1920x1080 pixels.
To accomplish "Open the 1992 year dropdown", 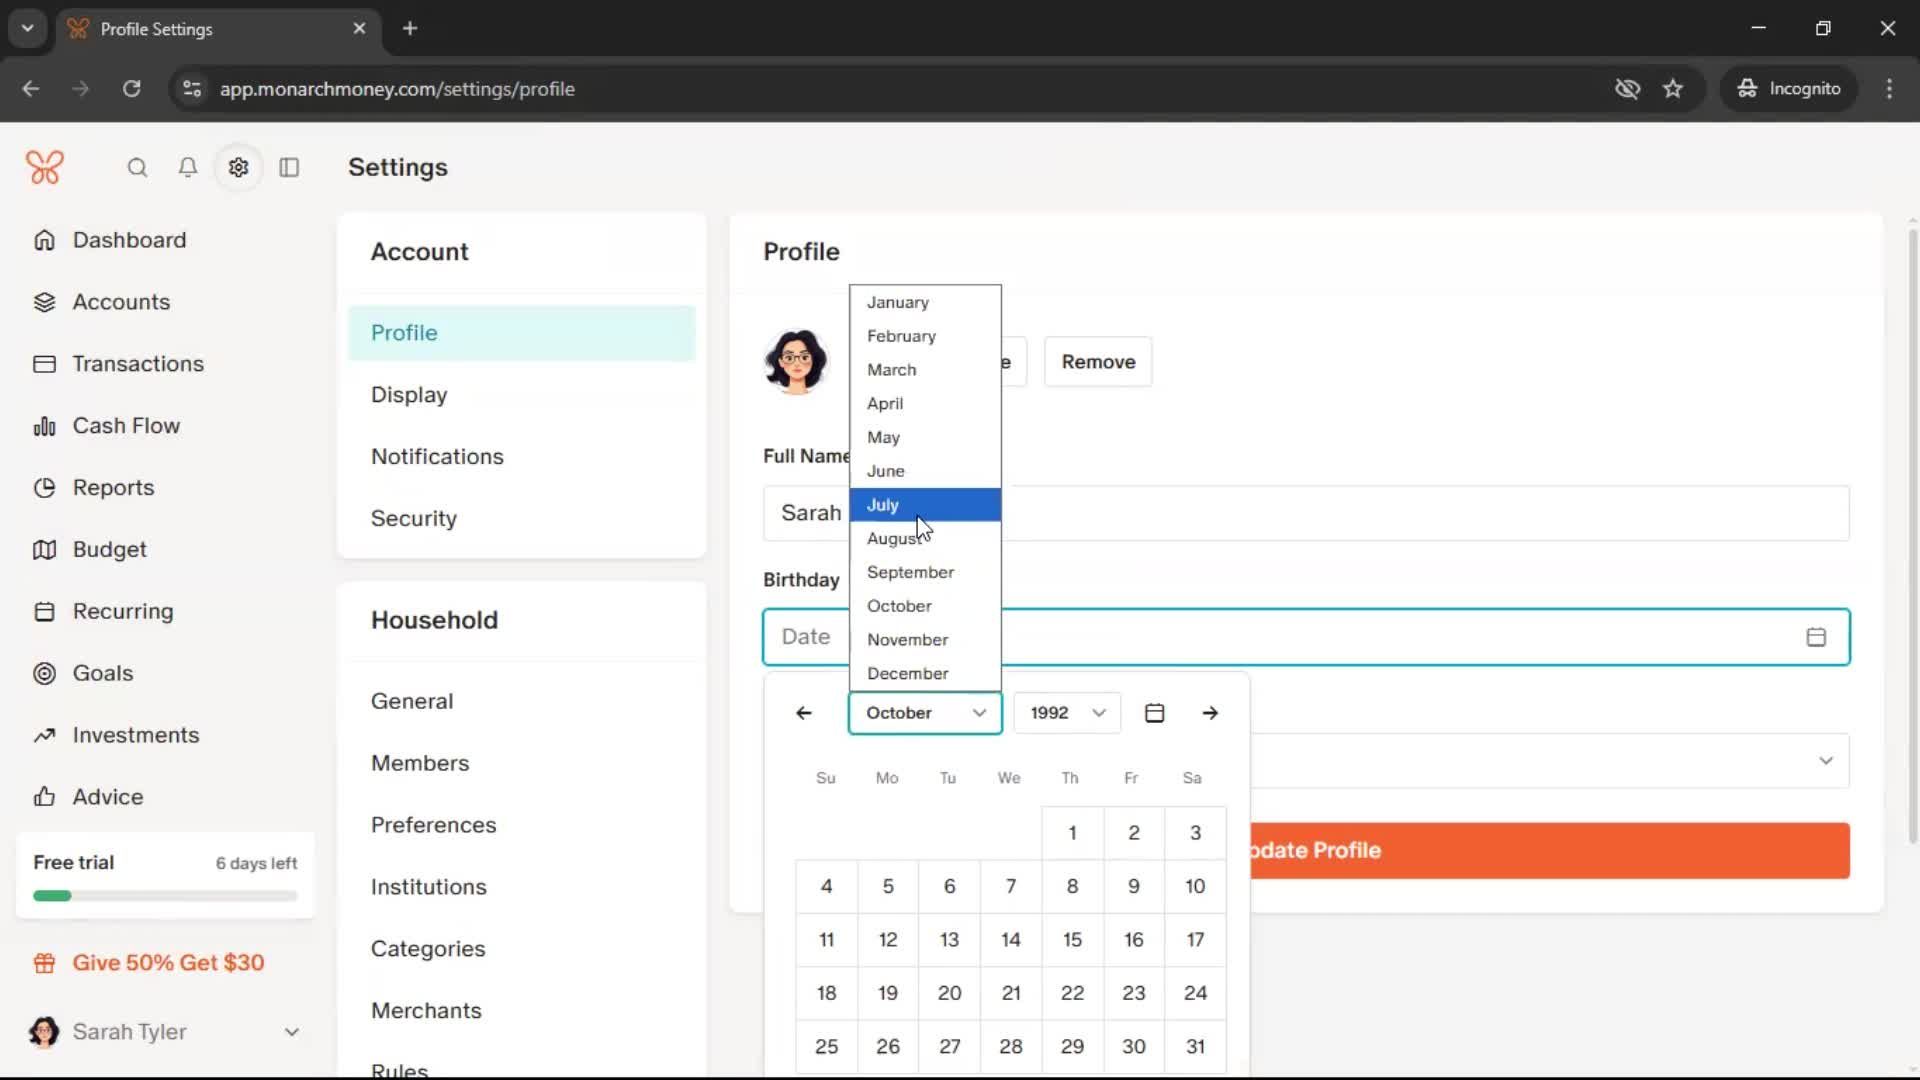I will (1067, 713).
